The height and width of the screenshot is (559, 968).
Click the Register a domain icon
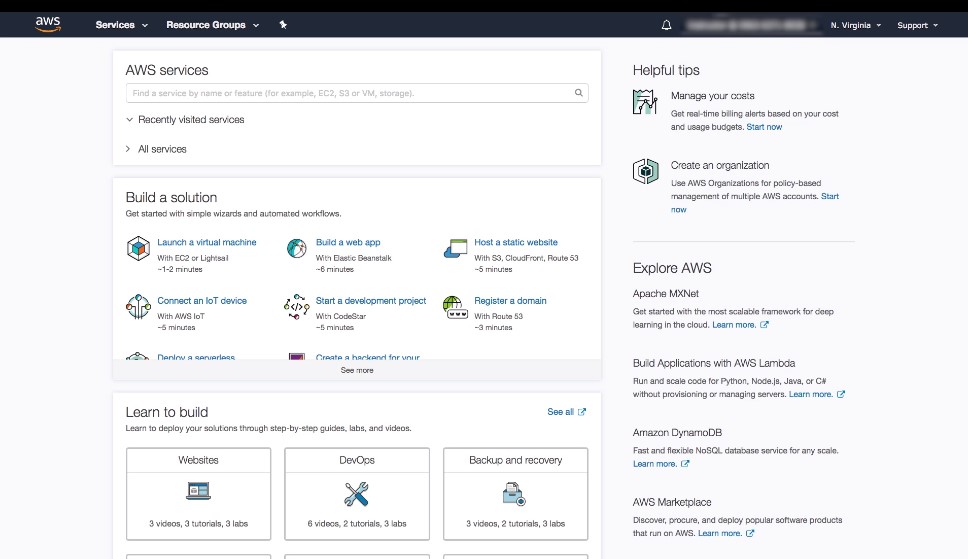(456, 307)
